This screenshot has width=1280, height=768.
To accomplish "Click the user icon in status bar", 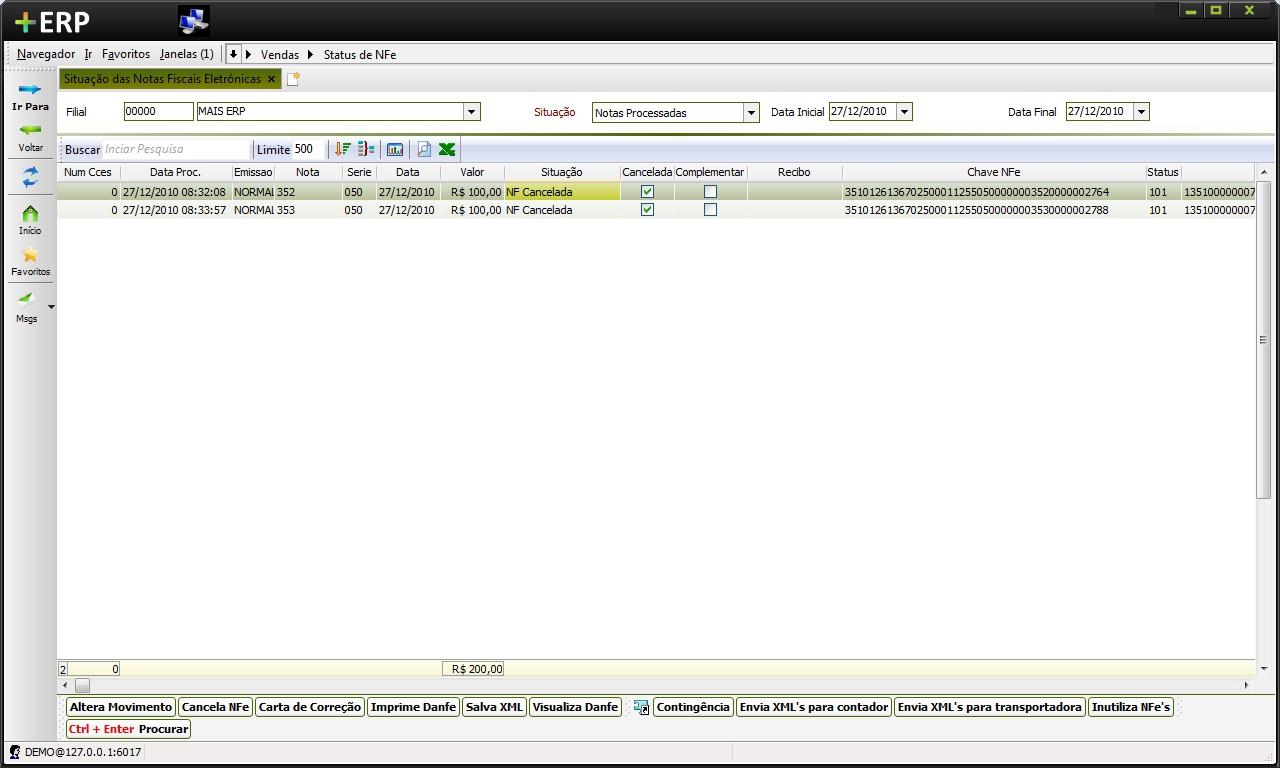I will 15,752.
